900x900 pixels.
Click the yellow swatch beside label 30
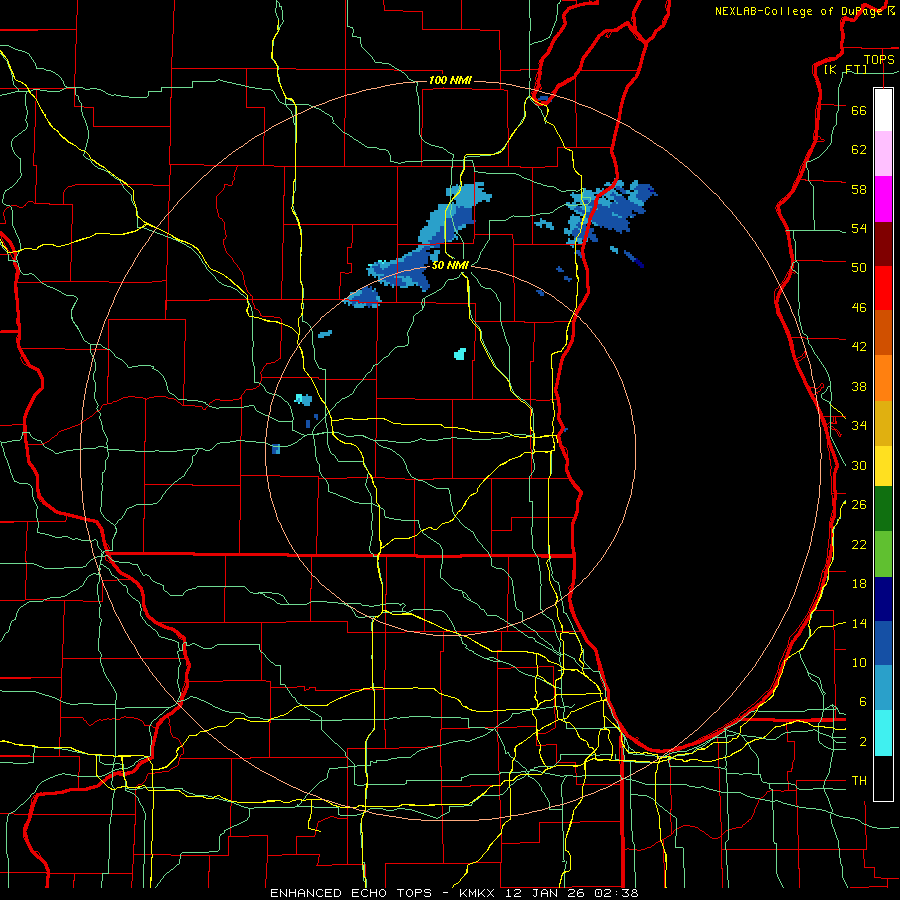pos(883,466)
